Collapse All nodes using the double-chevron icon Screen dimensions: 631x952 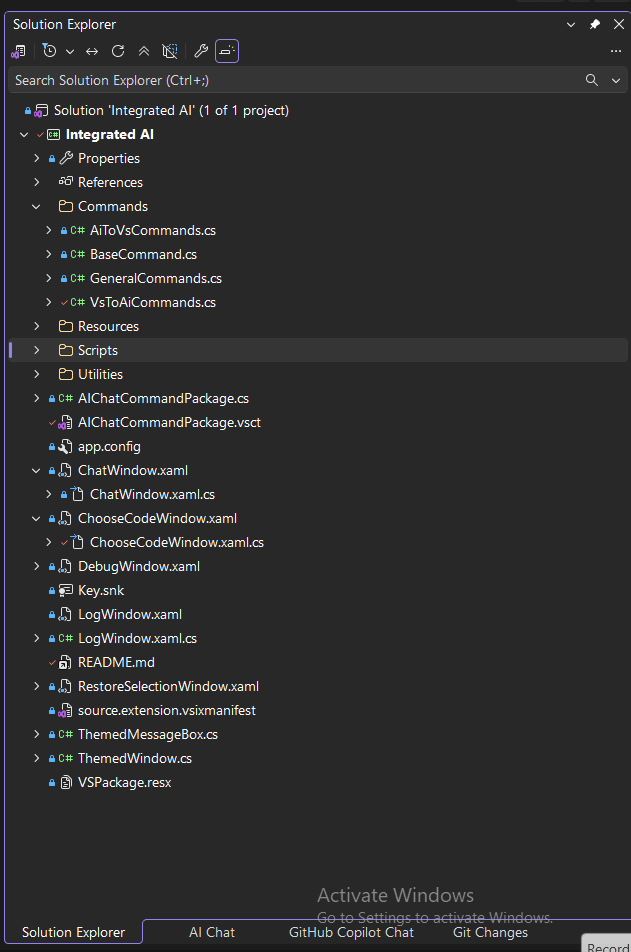click(x=144, y=52)
